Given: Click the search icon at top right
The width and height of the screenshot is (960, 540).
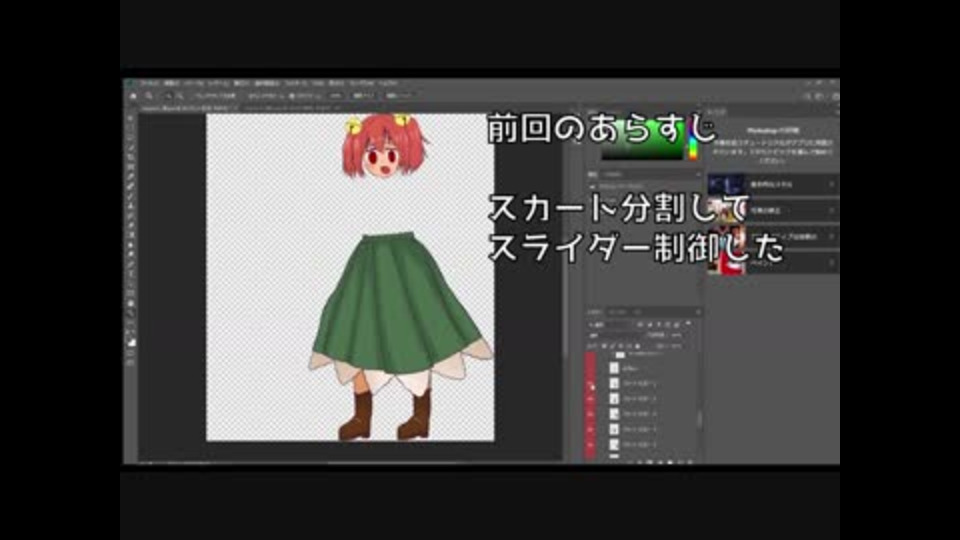Looking at the screenshot, I should (808, 96).
